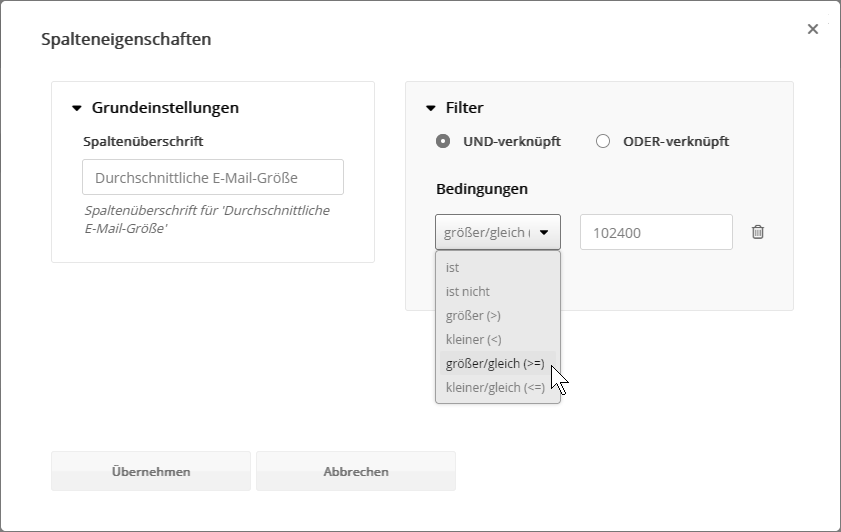Close the Spalteneigenschaften dialog
Image resolution: width=841 pixels, height=532 pixels.
(813, 29)
